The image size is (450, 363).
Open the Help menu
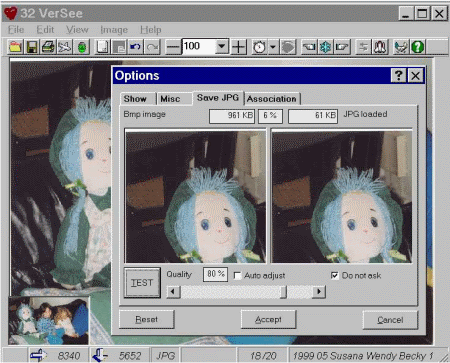151,30
